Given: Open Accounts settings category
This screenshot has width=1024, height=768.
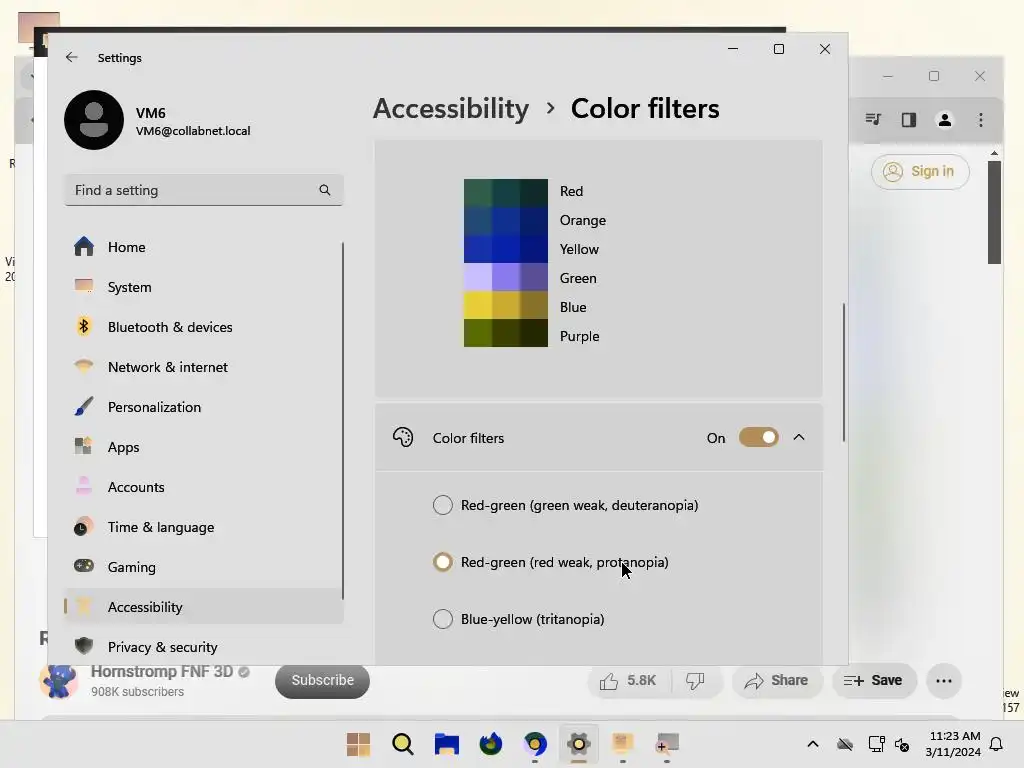Looking at the screenshot, I should [204, 487].
